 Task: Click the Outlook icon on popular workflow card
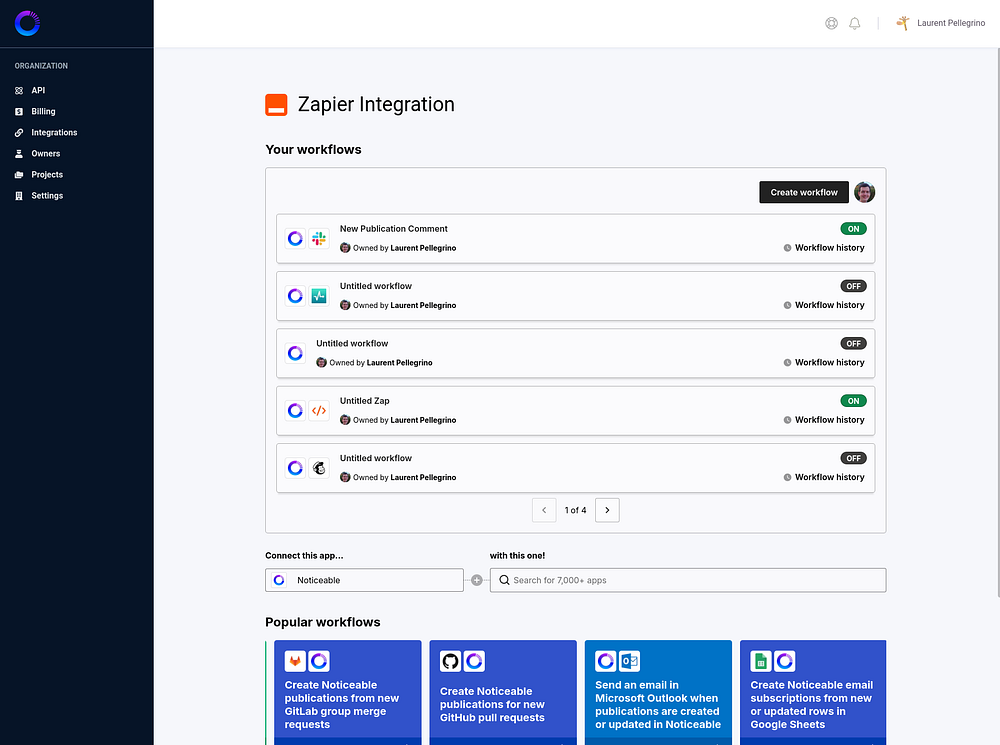point(629,661)
